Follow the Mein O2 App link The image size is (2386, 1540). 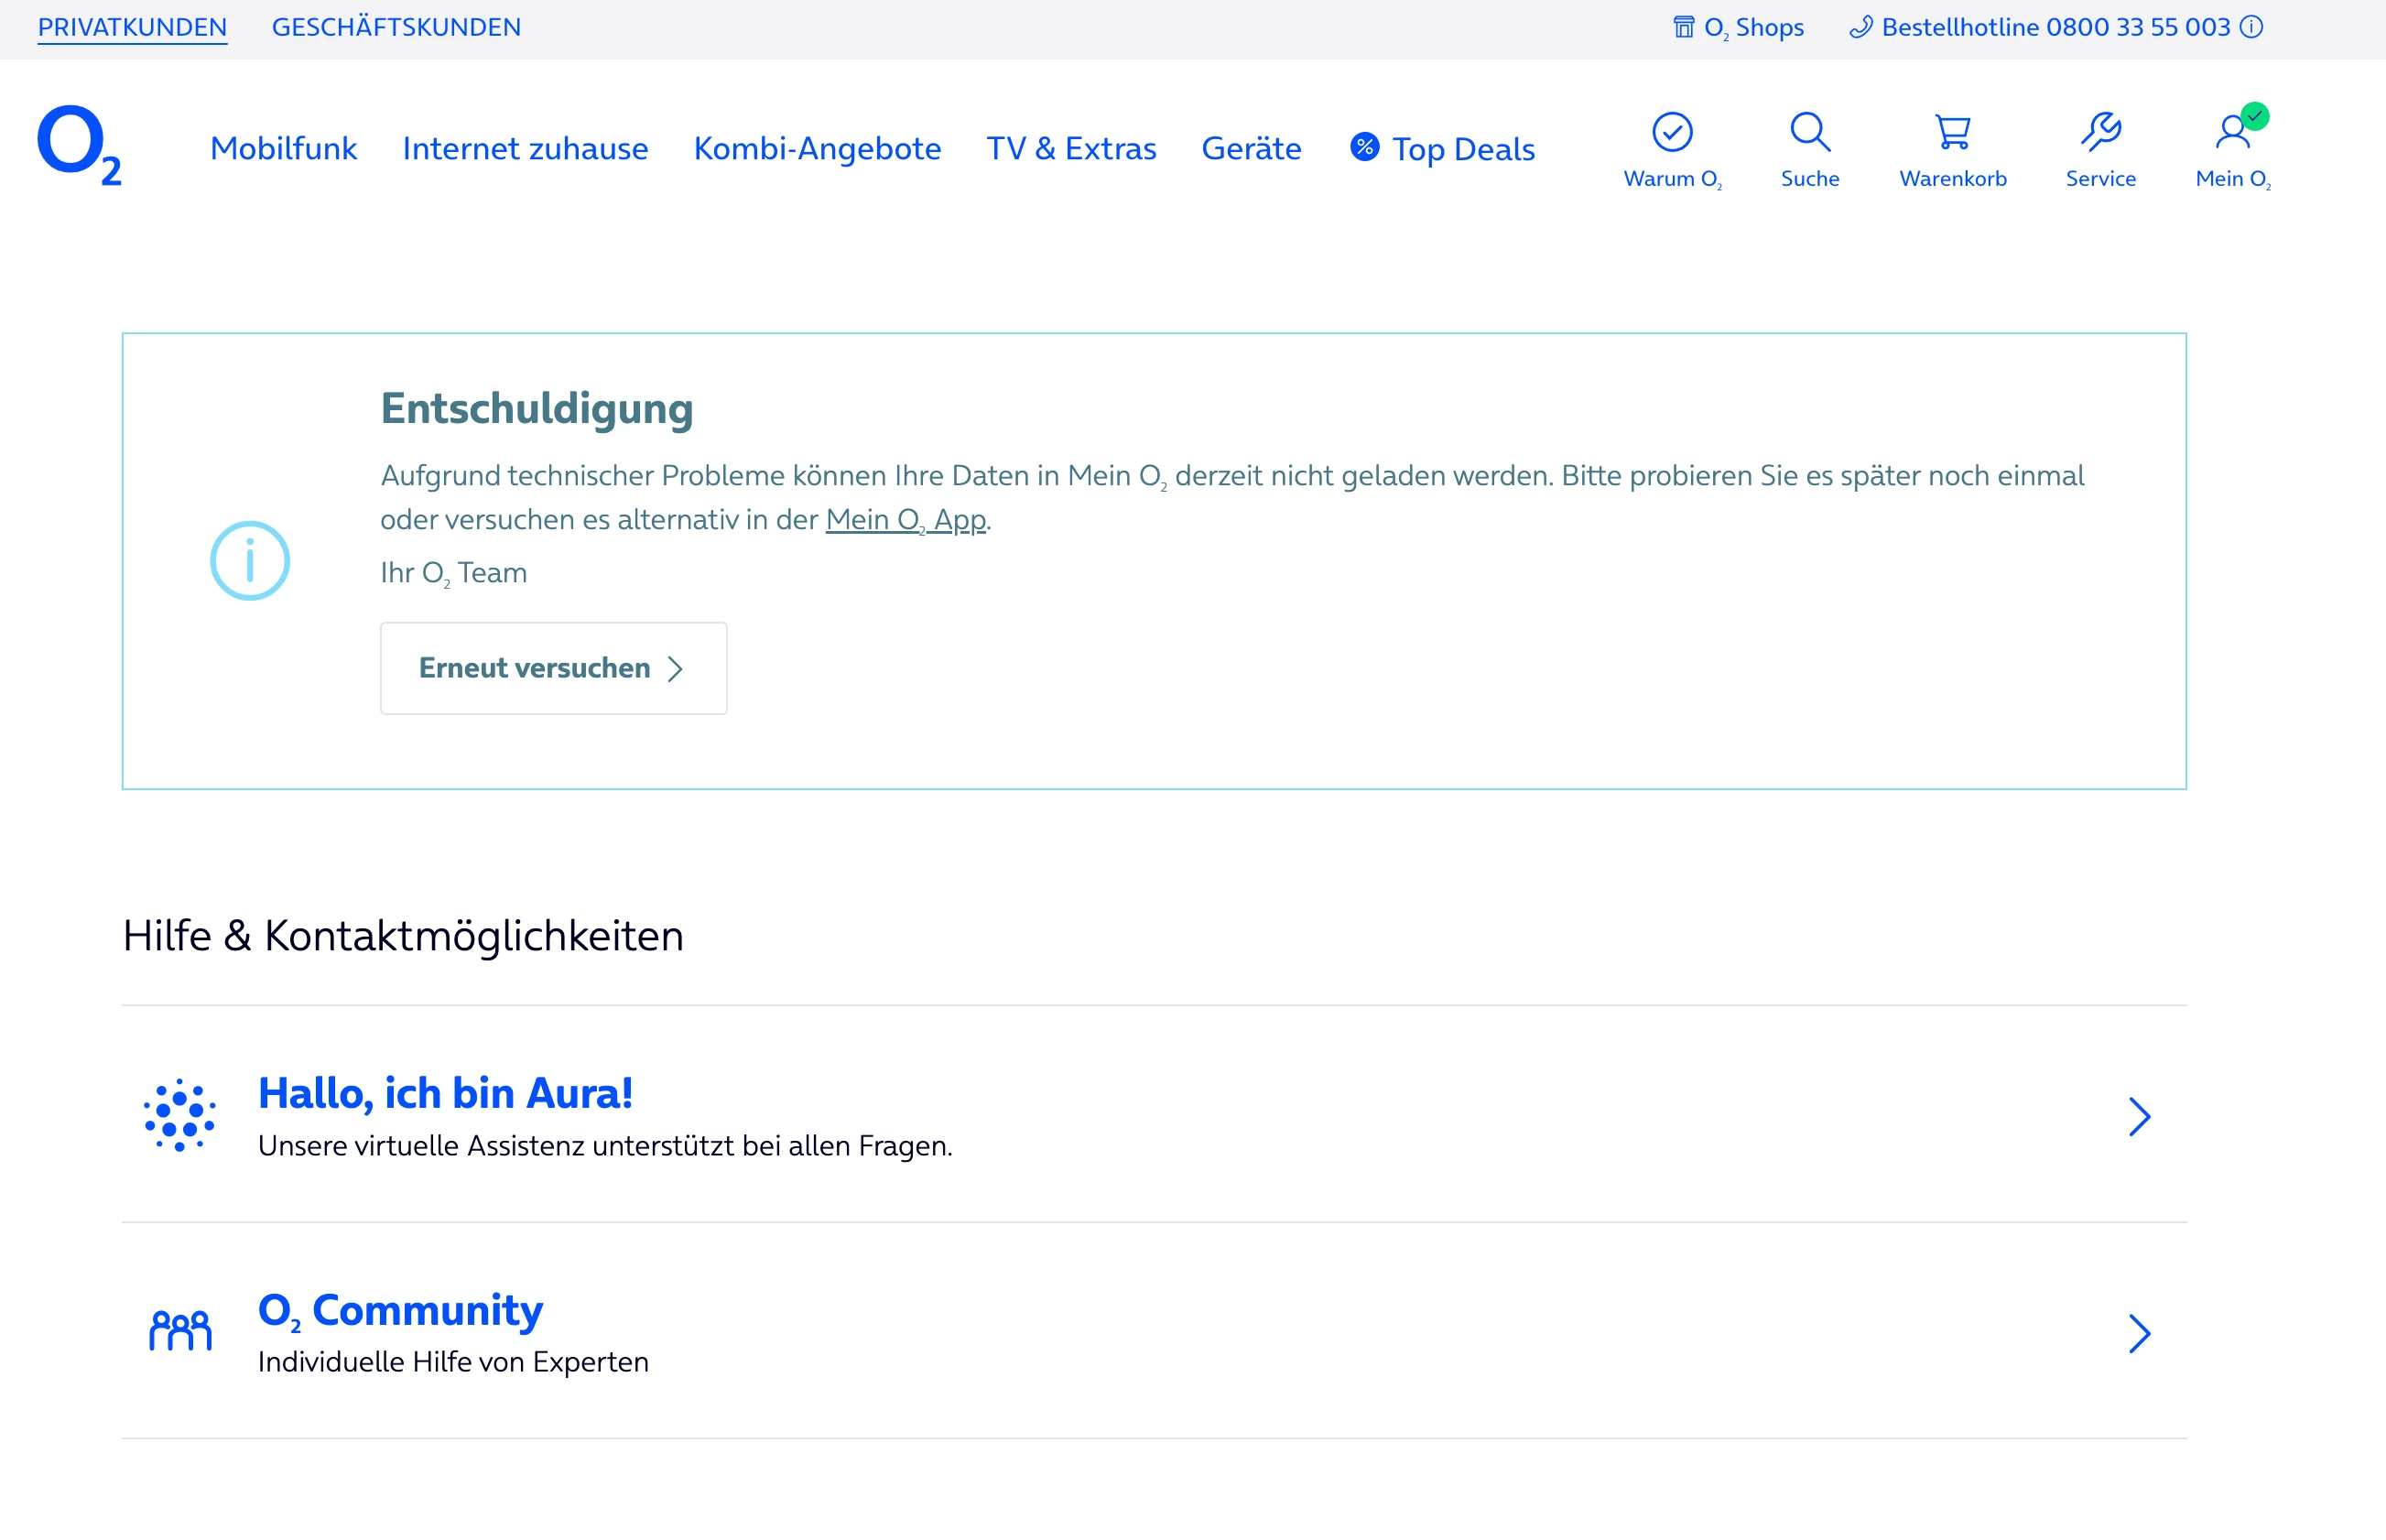click(x=905, y=520)
